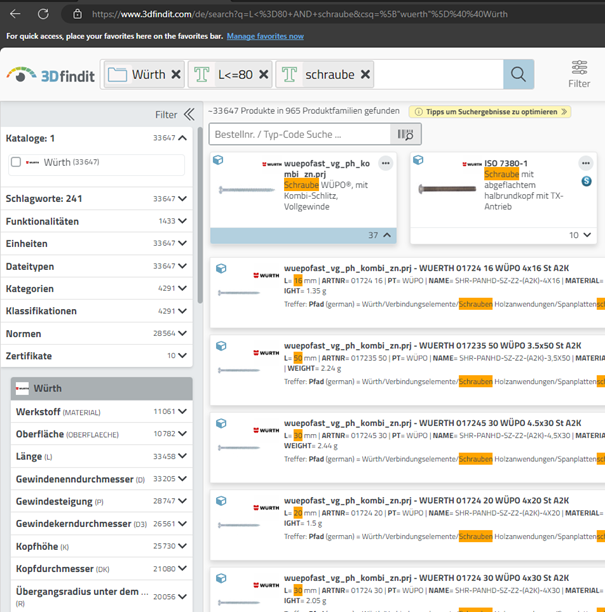Collapse the Kataloge filter section
This screenshot has height=612, width=605.
pos(182,138)
